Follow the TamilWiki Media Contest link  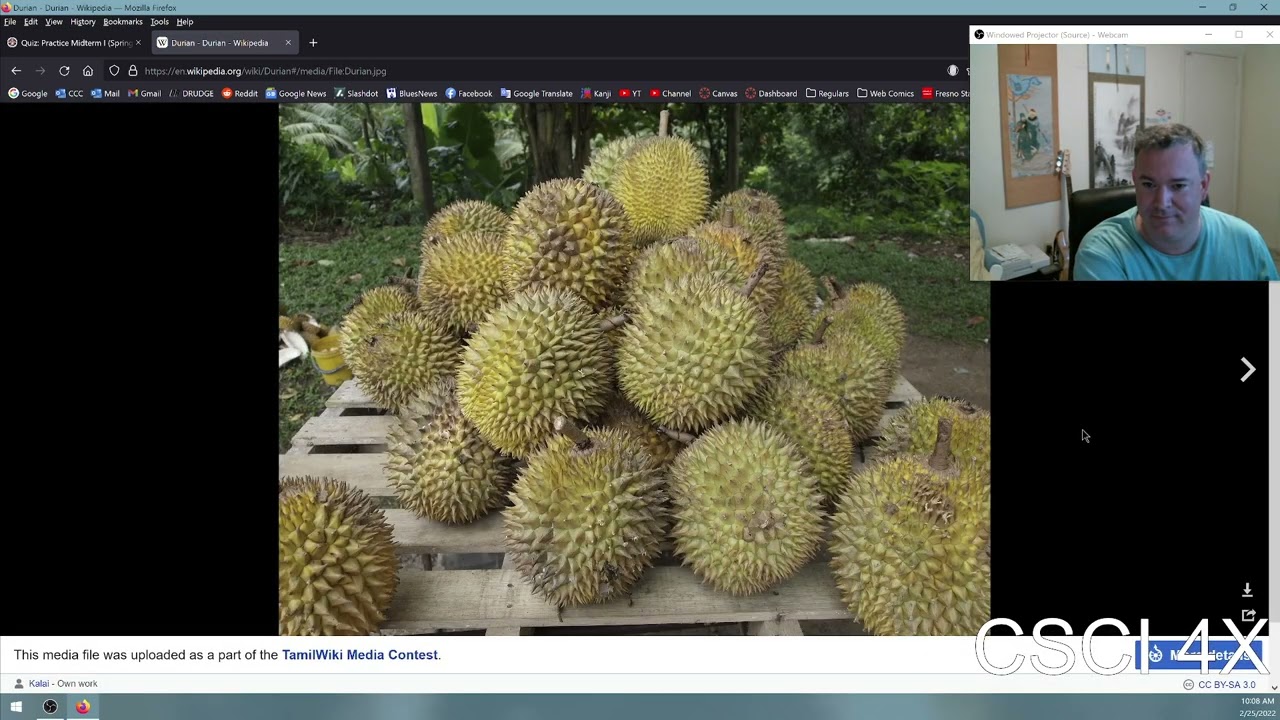point(360,655)
